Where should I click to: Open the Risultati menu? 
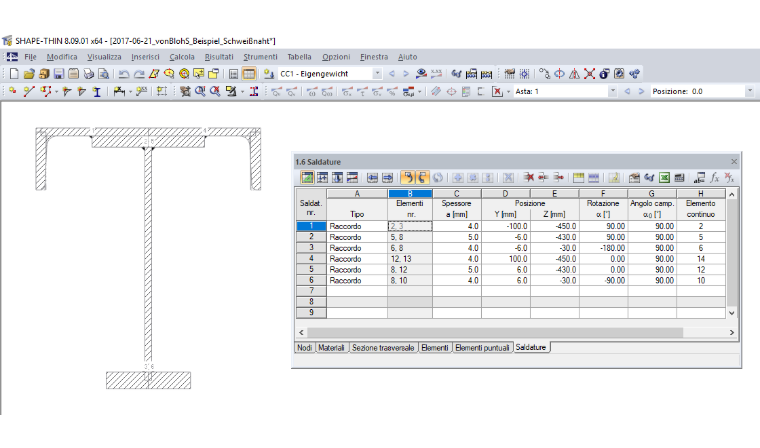click(219, 57)
